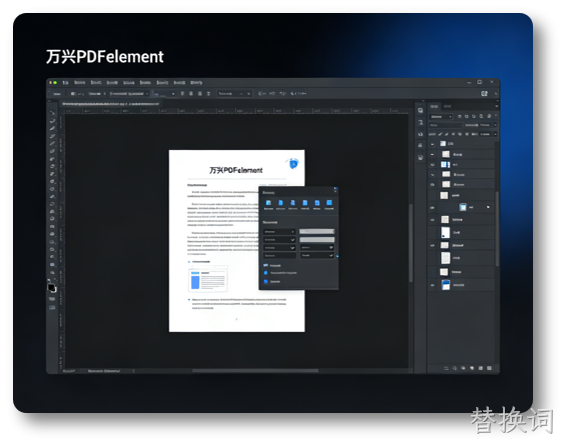Viewport: 565px width, 445px height.
Task: Open the layers panel blend mode dropdown
Action: (441, 117)
